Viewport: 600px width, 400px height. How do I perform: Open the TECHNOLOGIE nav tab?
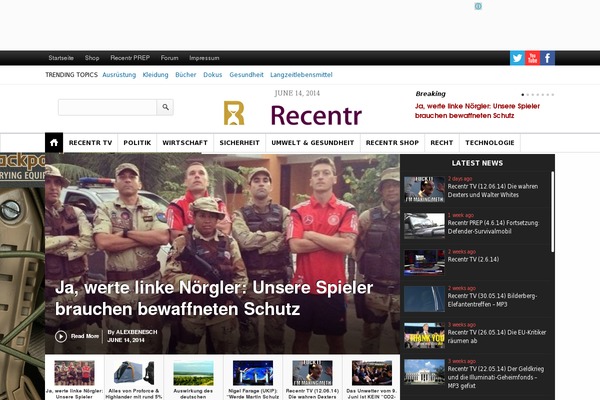(x=490, y=143)
